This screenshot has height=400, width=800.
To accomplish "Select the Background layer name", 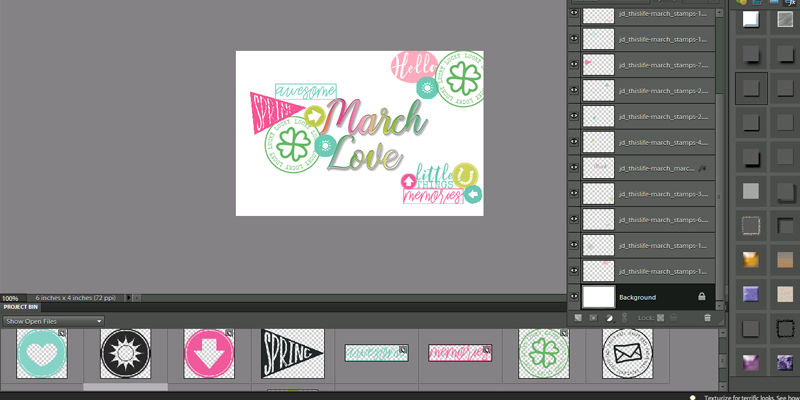I will [637, 297].
